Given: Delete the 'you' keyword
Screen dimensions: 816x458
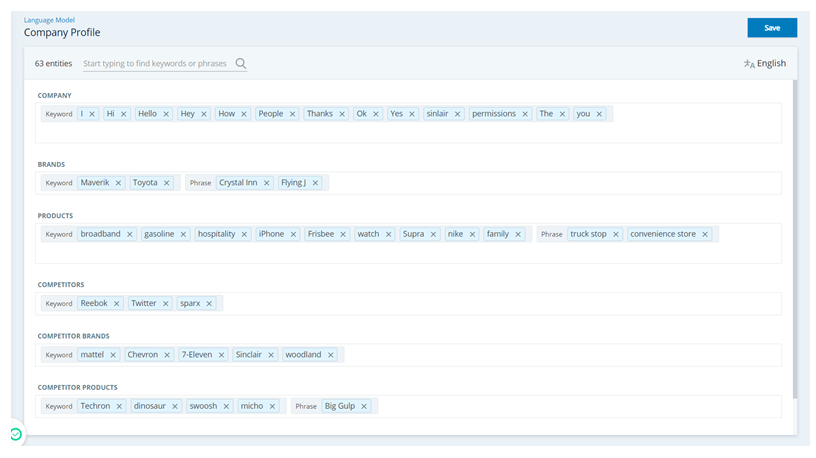Looking at the screenshot, I should (x=599, y=114).
